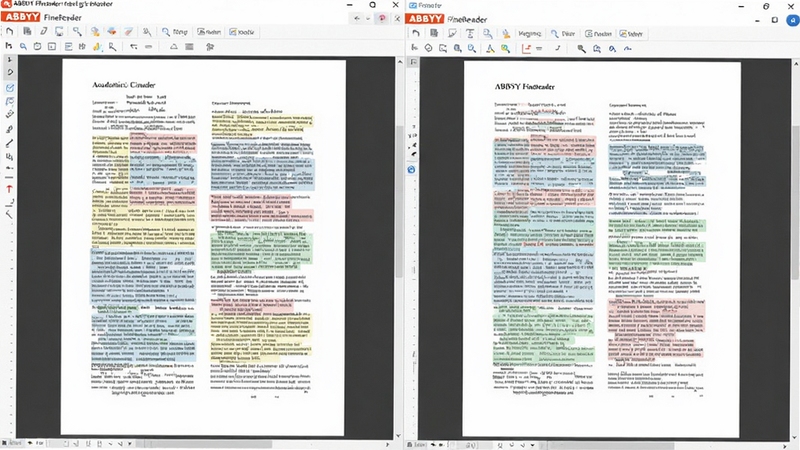
Task: Click the blue user avatar in right window header
Action: 792,20
